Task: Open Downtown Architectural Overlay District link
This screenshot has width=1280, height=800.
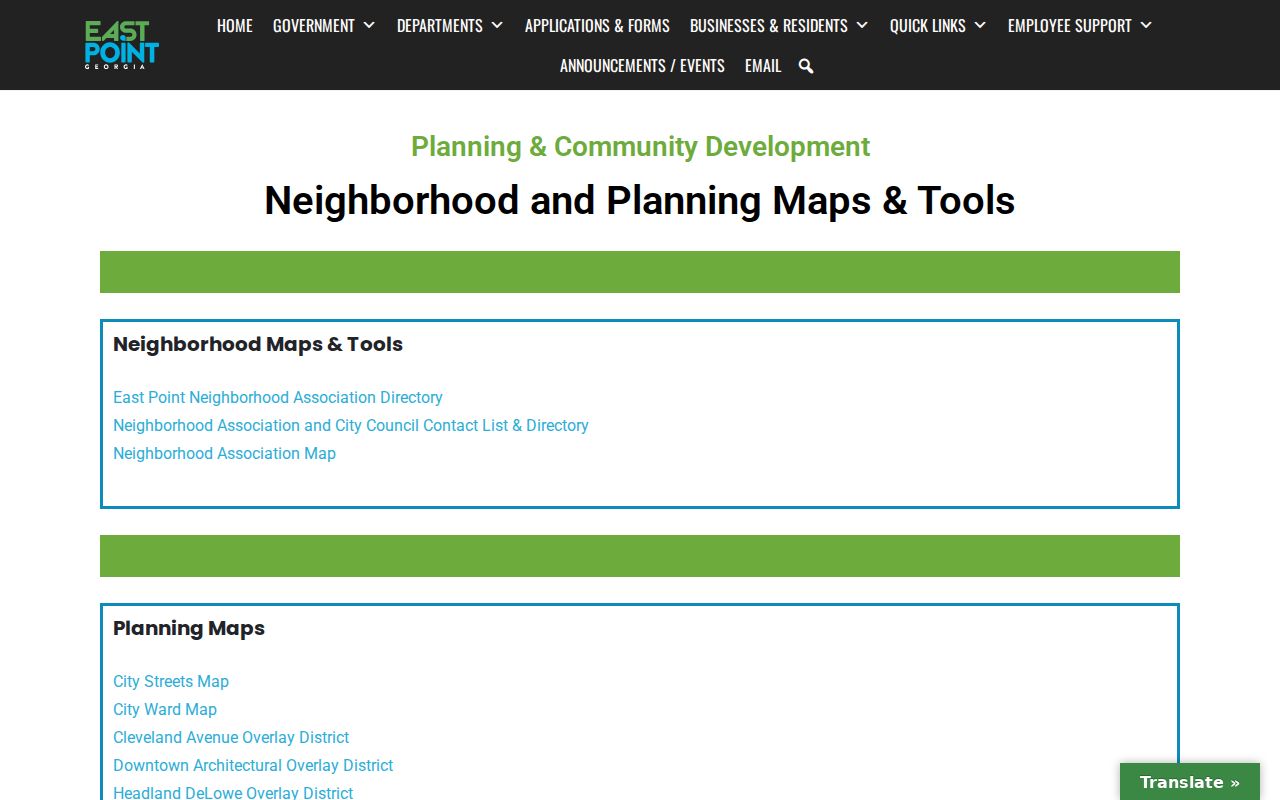Action: [253, 765]
